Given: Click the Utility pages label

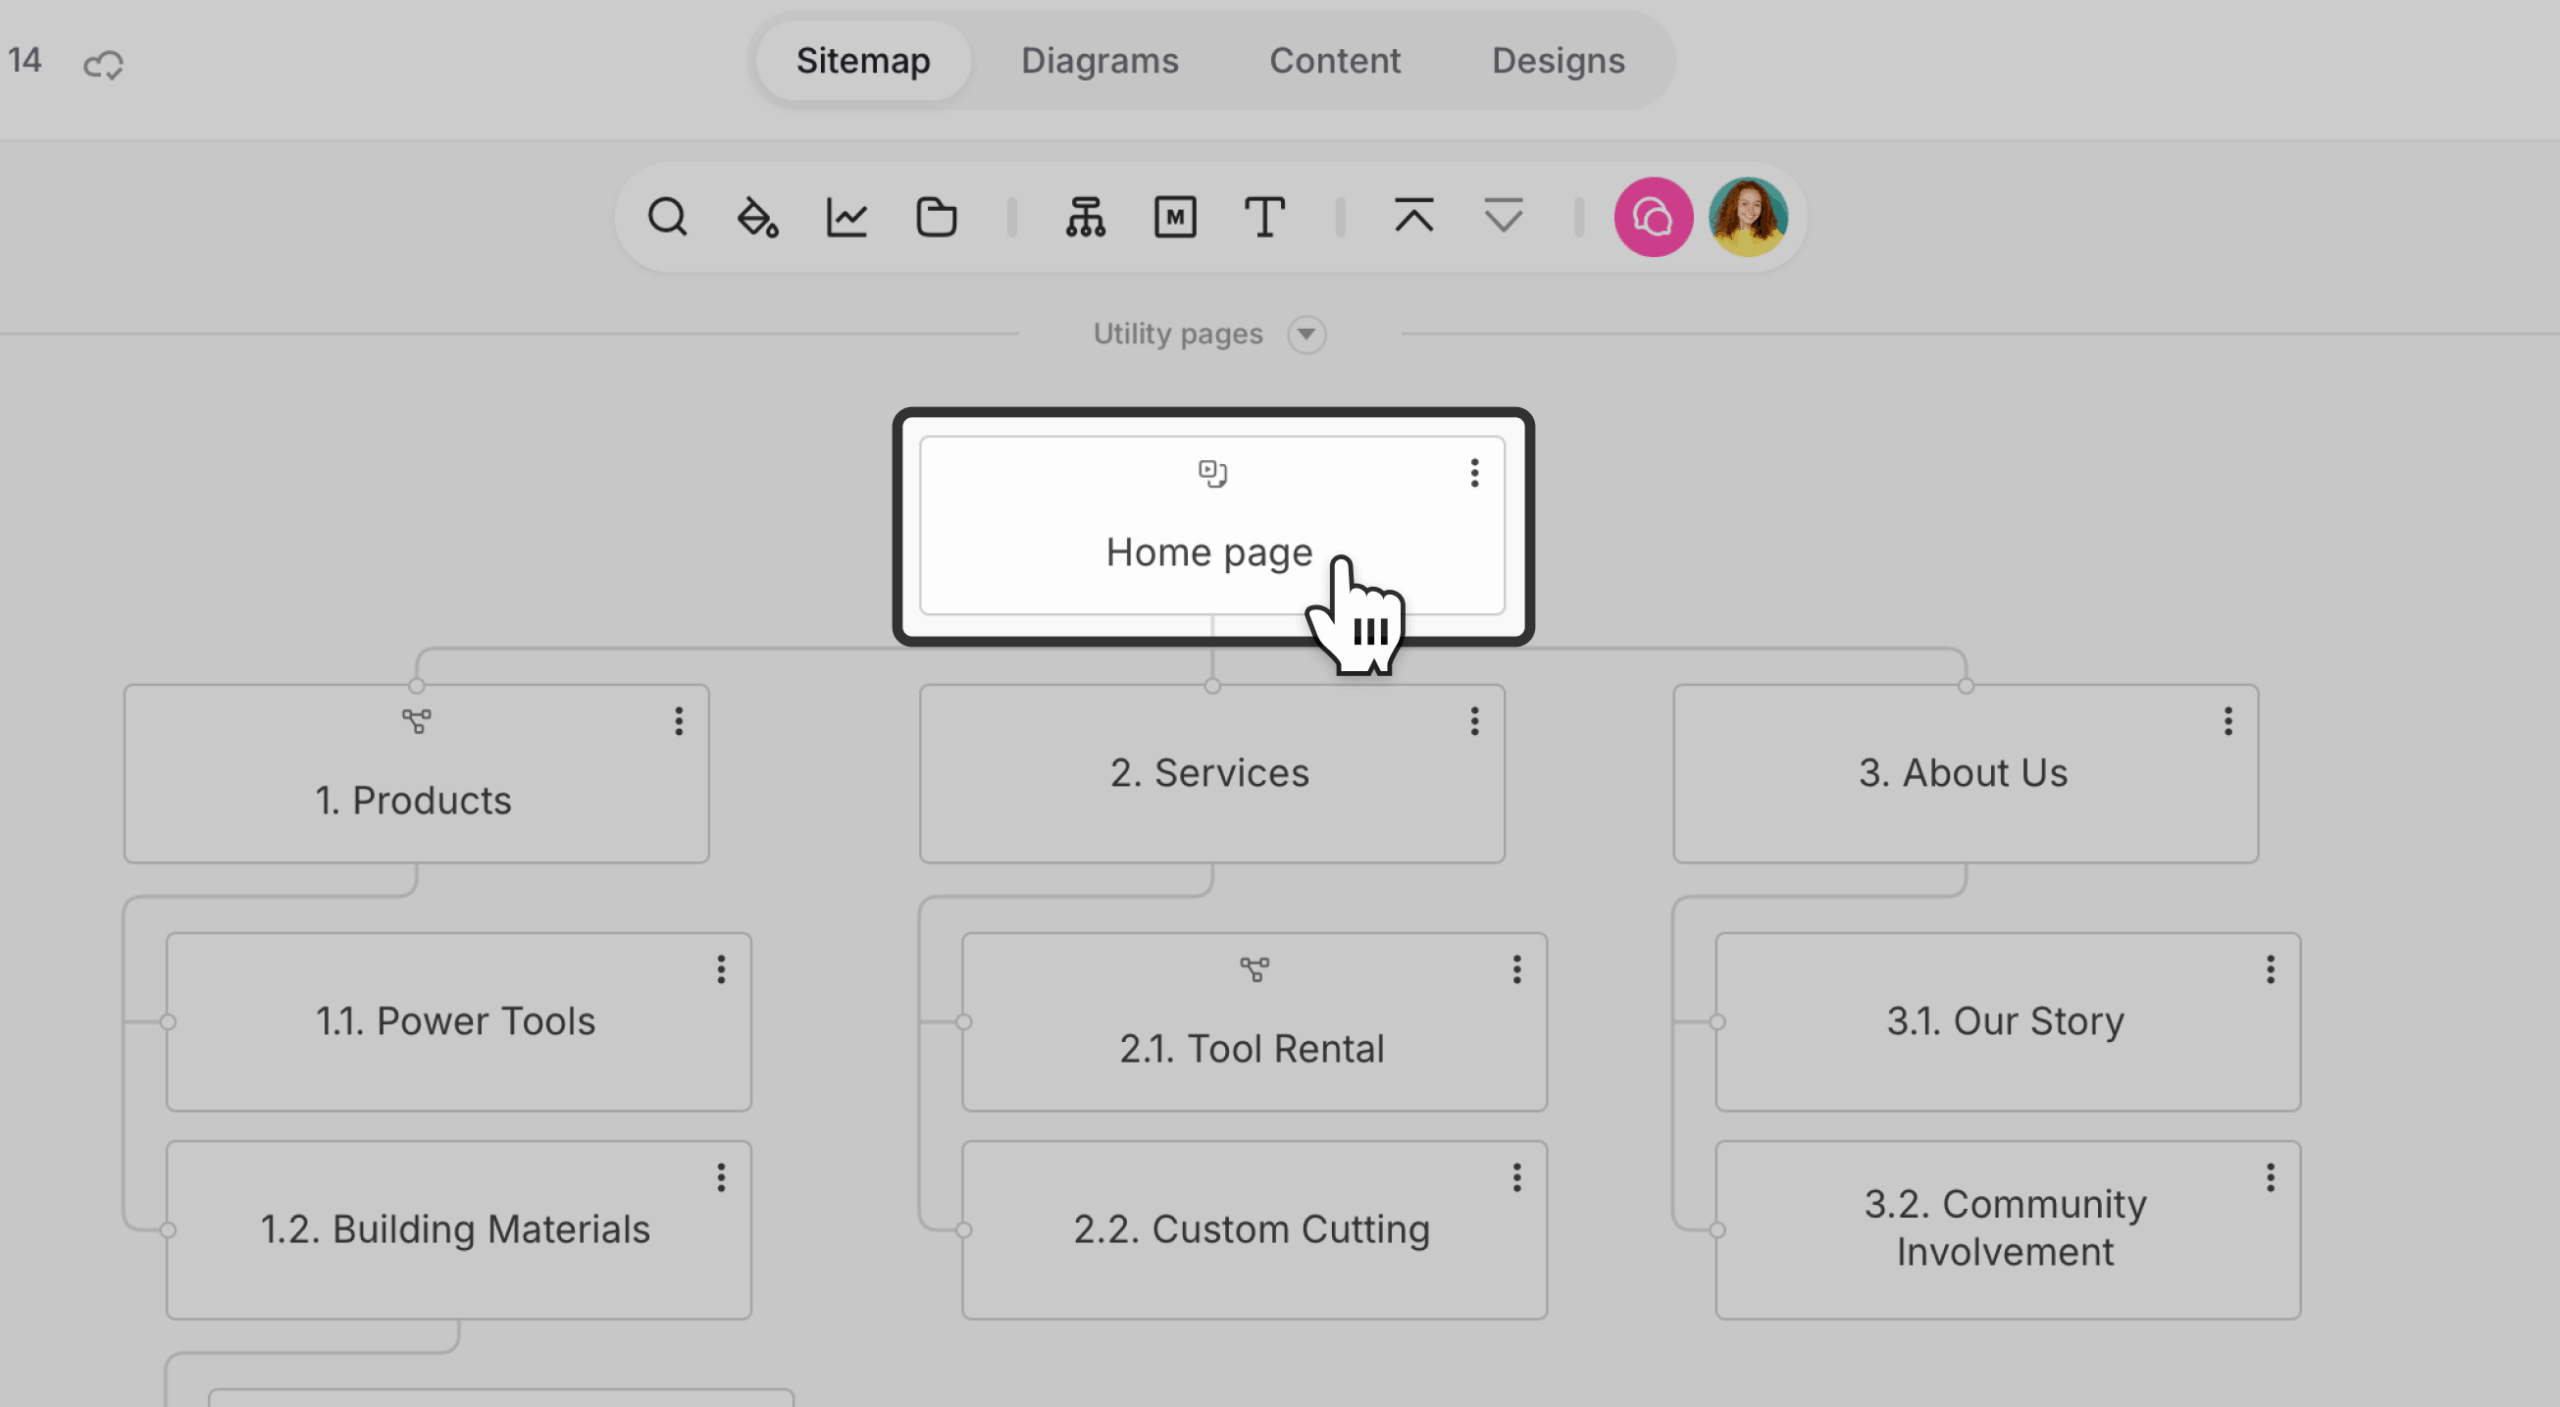Looking at the screenshot, I should point(1177,334).
